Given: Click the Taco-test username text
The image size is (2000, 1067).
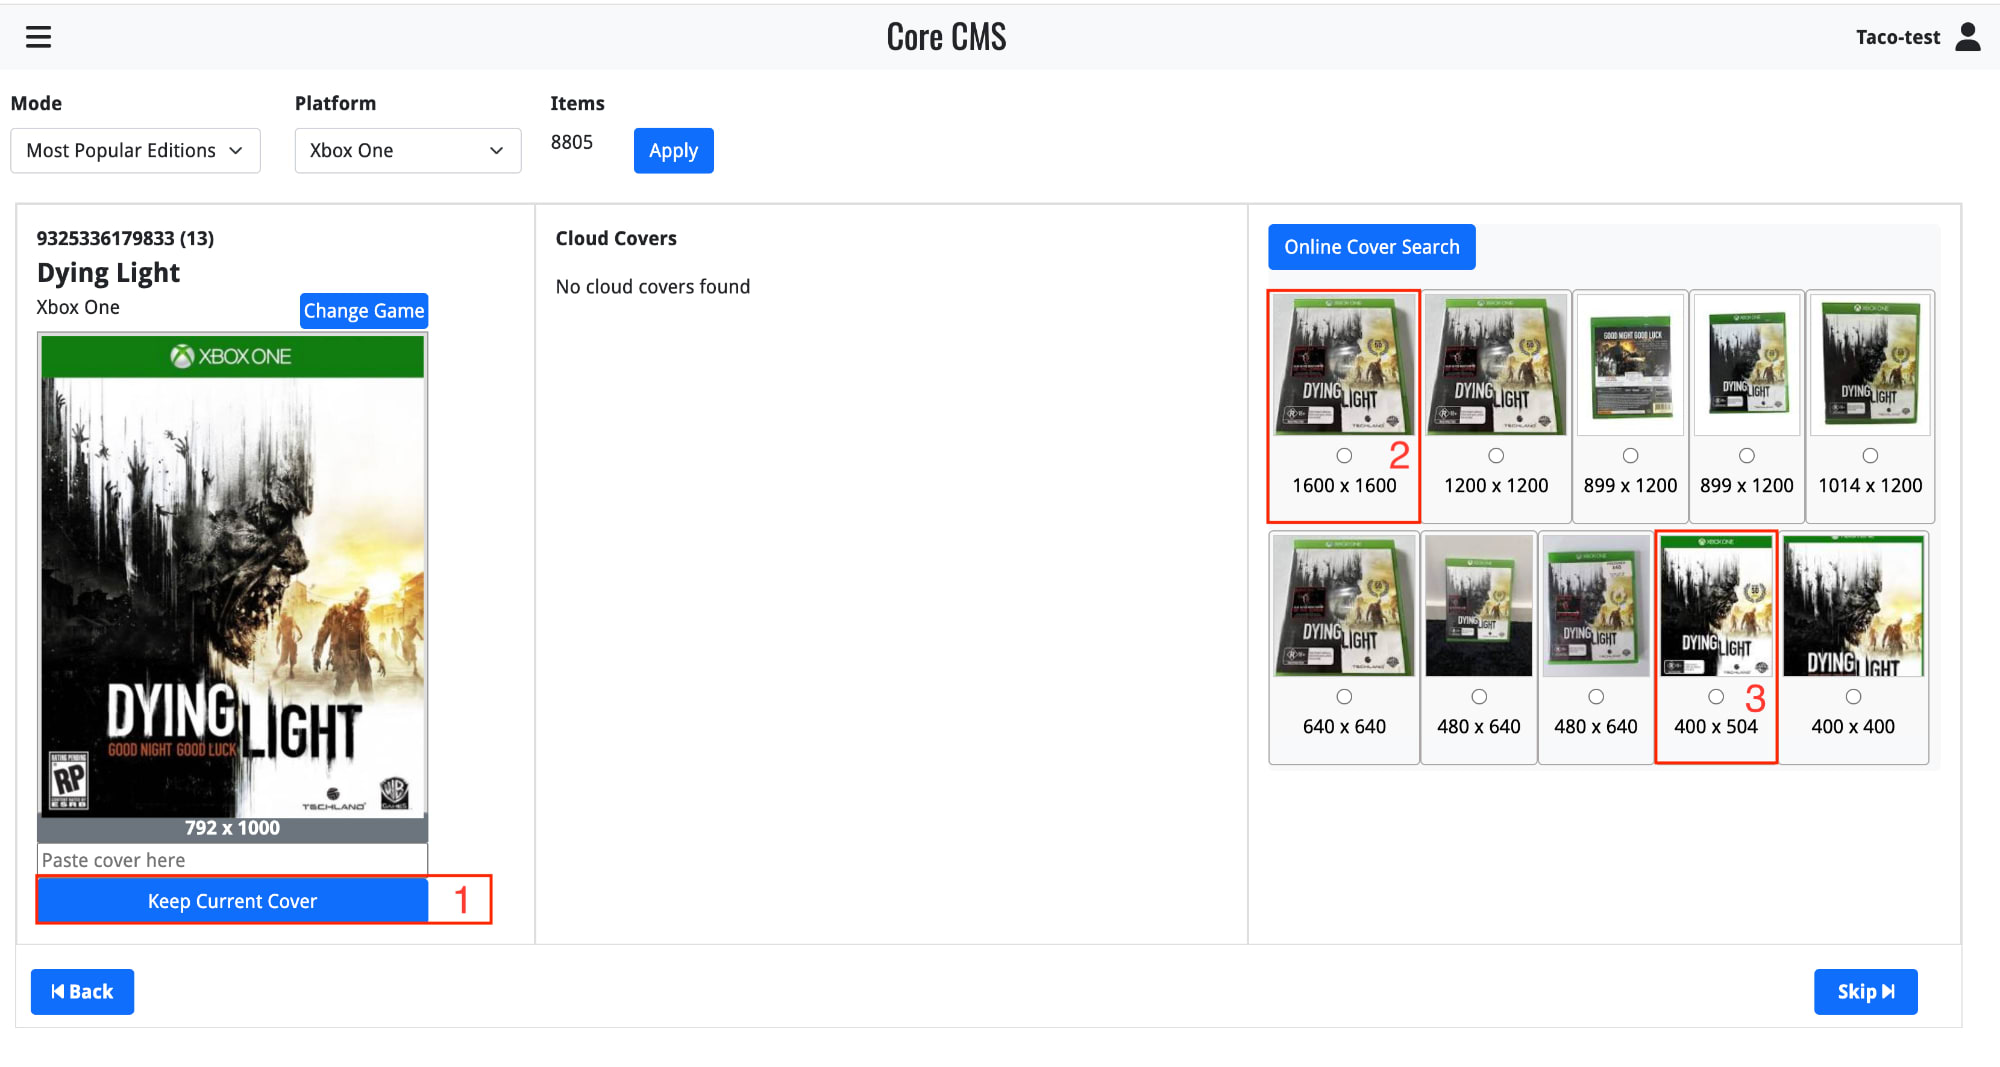Looking at the screenshot, I should pyautogui.click(x=1897, y=37).
